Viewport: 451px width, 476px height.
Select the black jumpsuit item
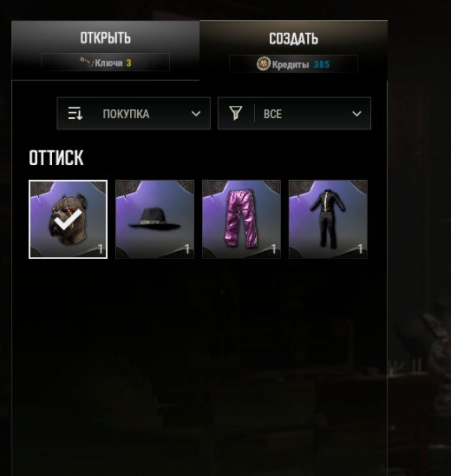(x=328, y=219)
